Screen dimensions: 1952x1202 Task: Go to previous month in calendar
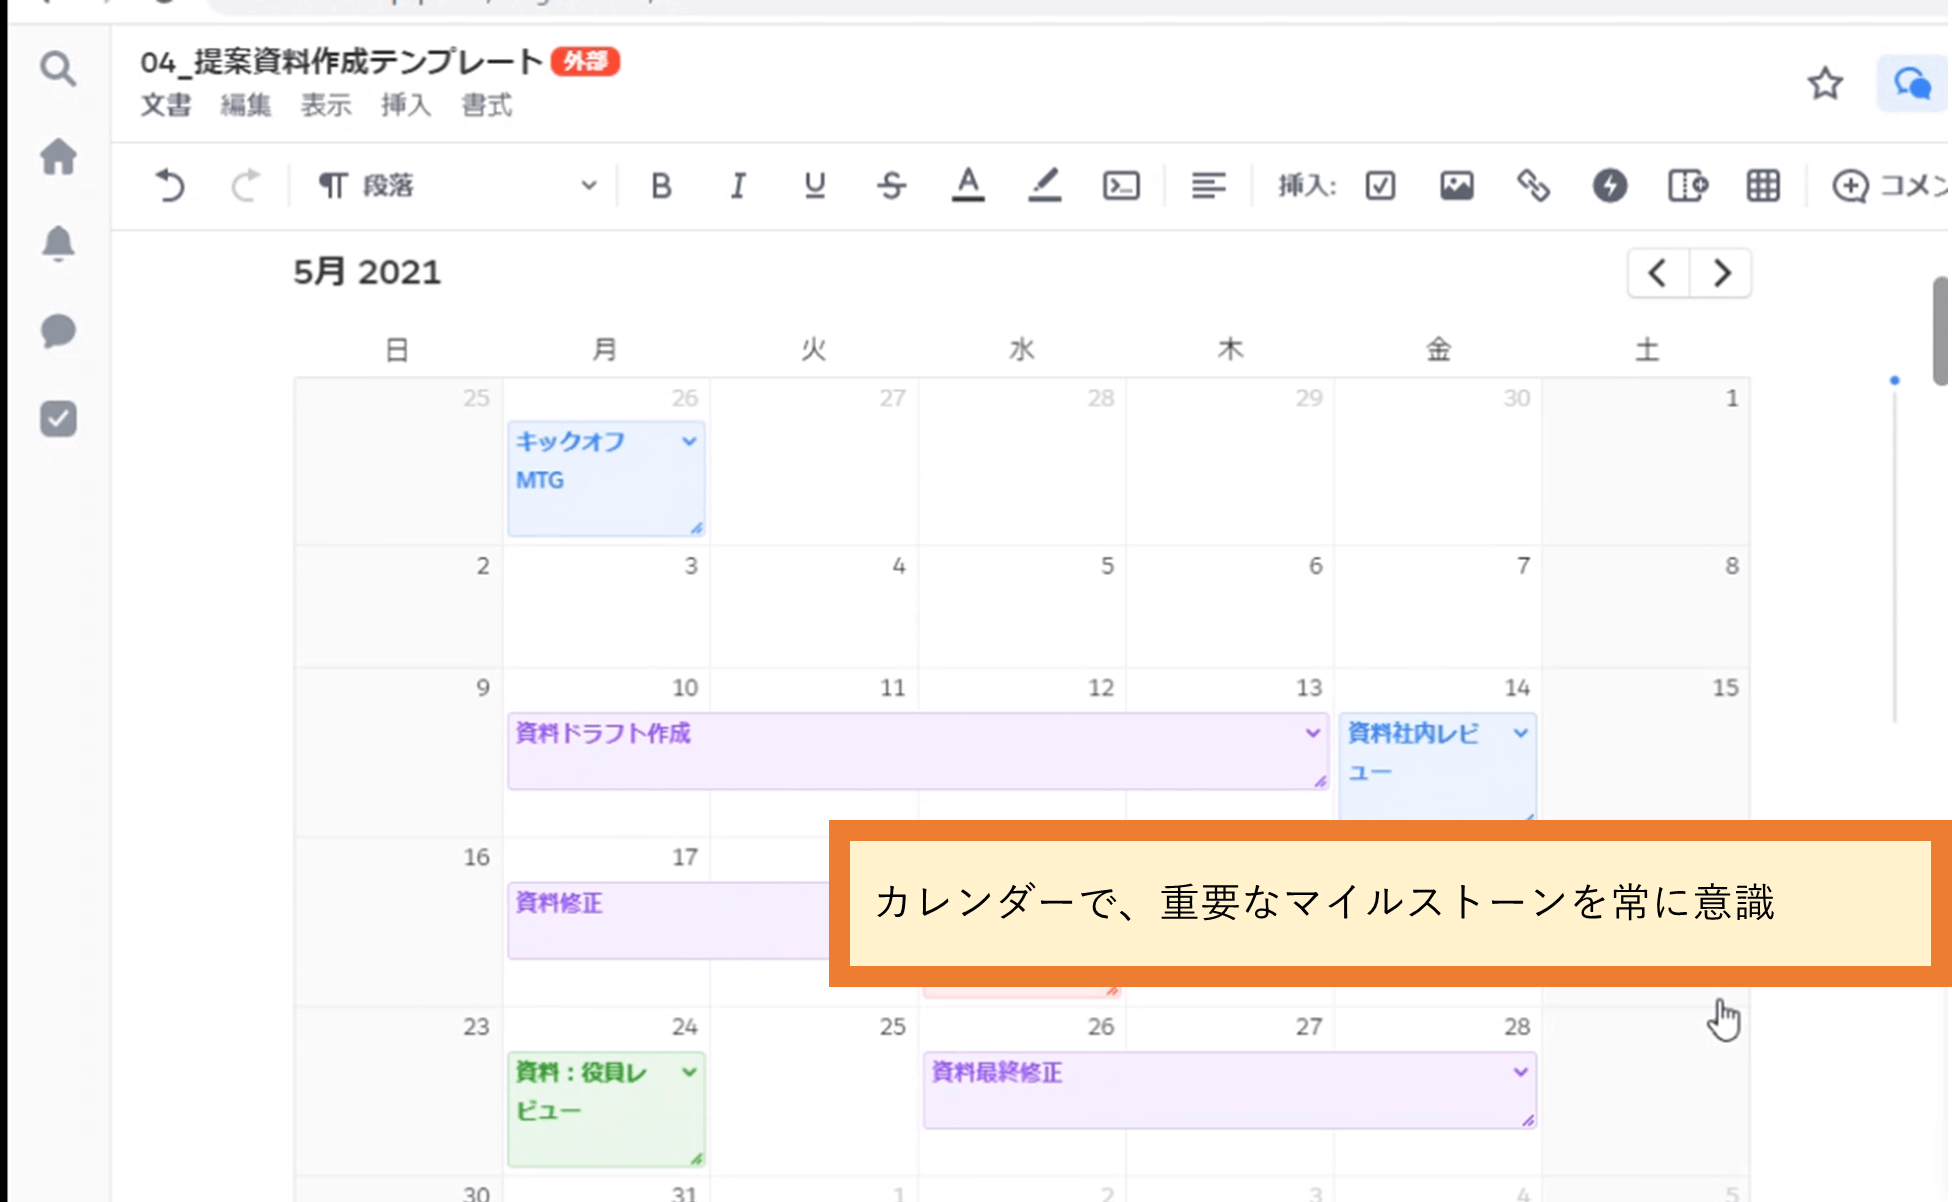click(x=1658, y=273)
